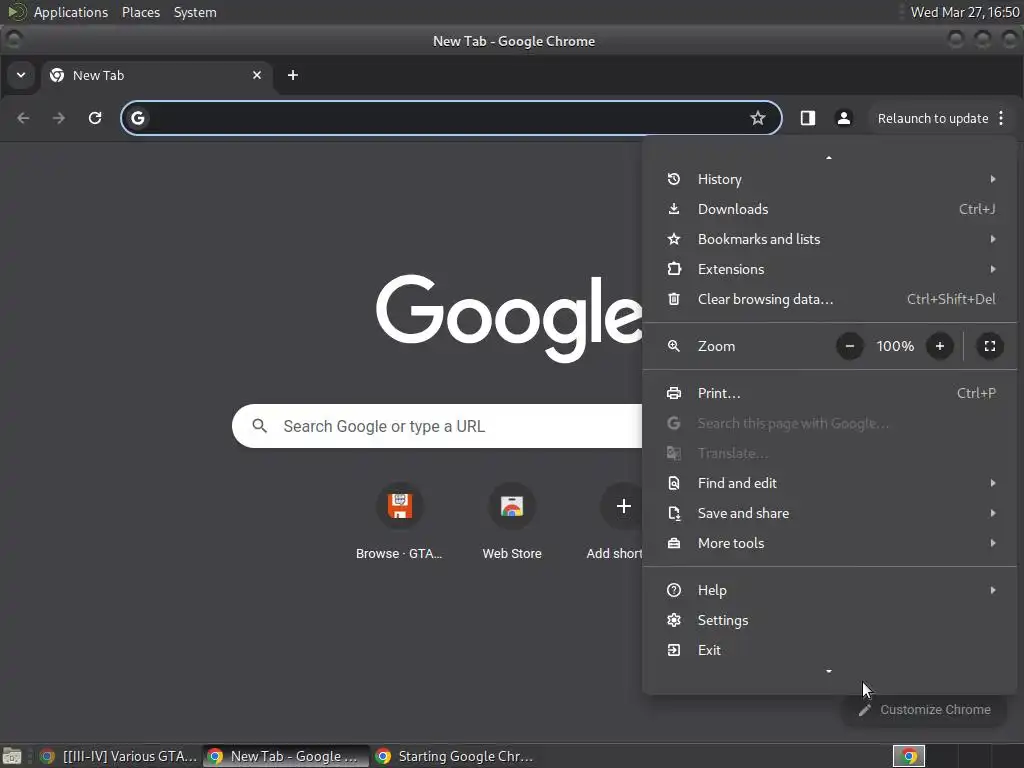Open History submenu in Chrome menu
1024x768 pixels.
click(x=829, y=179)
